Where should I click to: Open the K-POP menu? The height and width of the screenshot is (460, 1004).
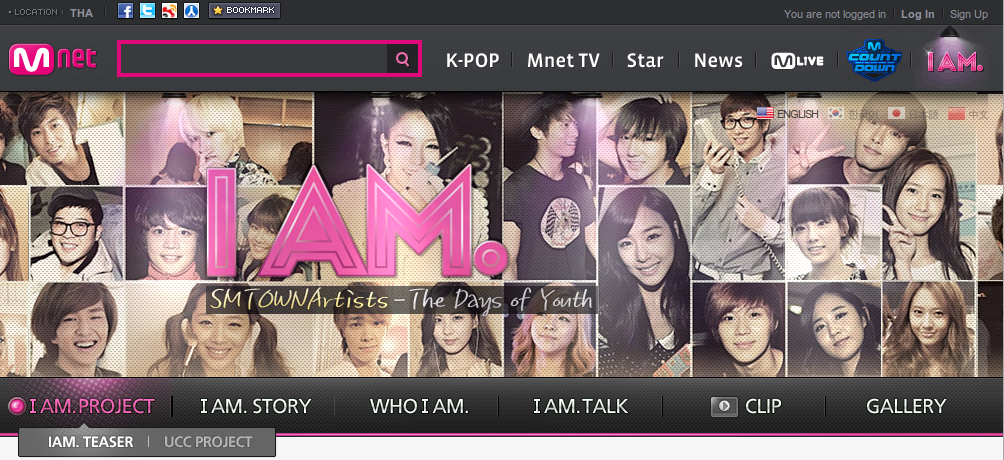click(473, 60)
